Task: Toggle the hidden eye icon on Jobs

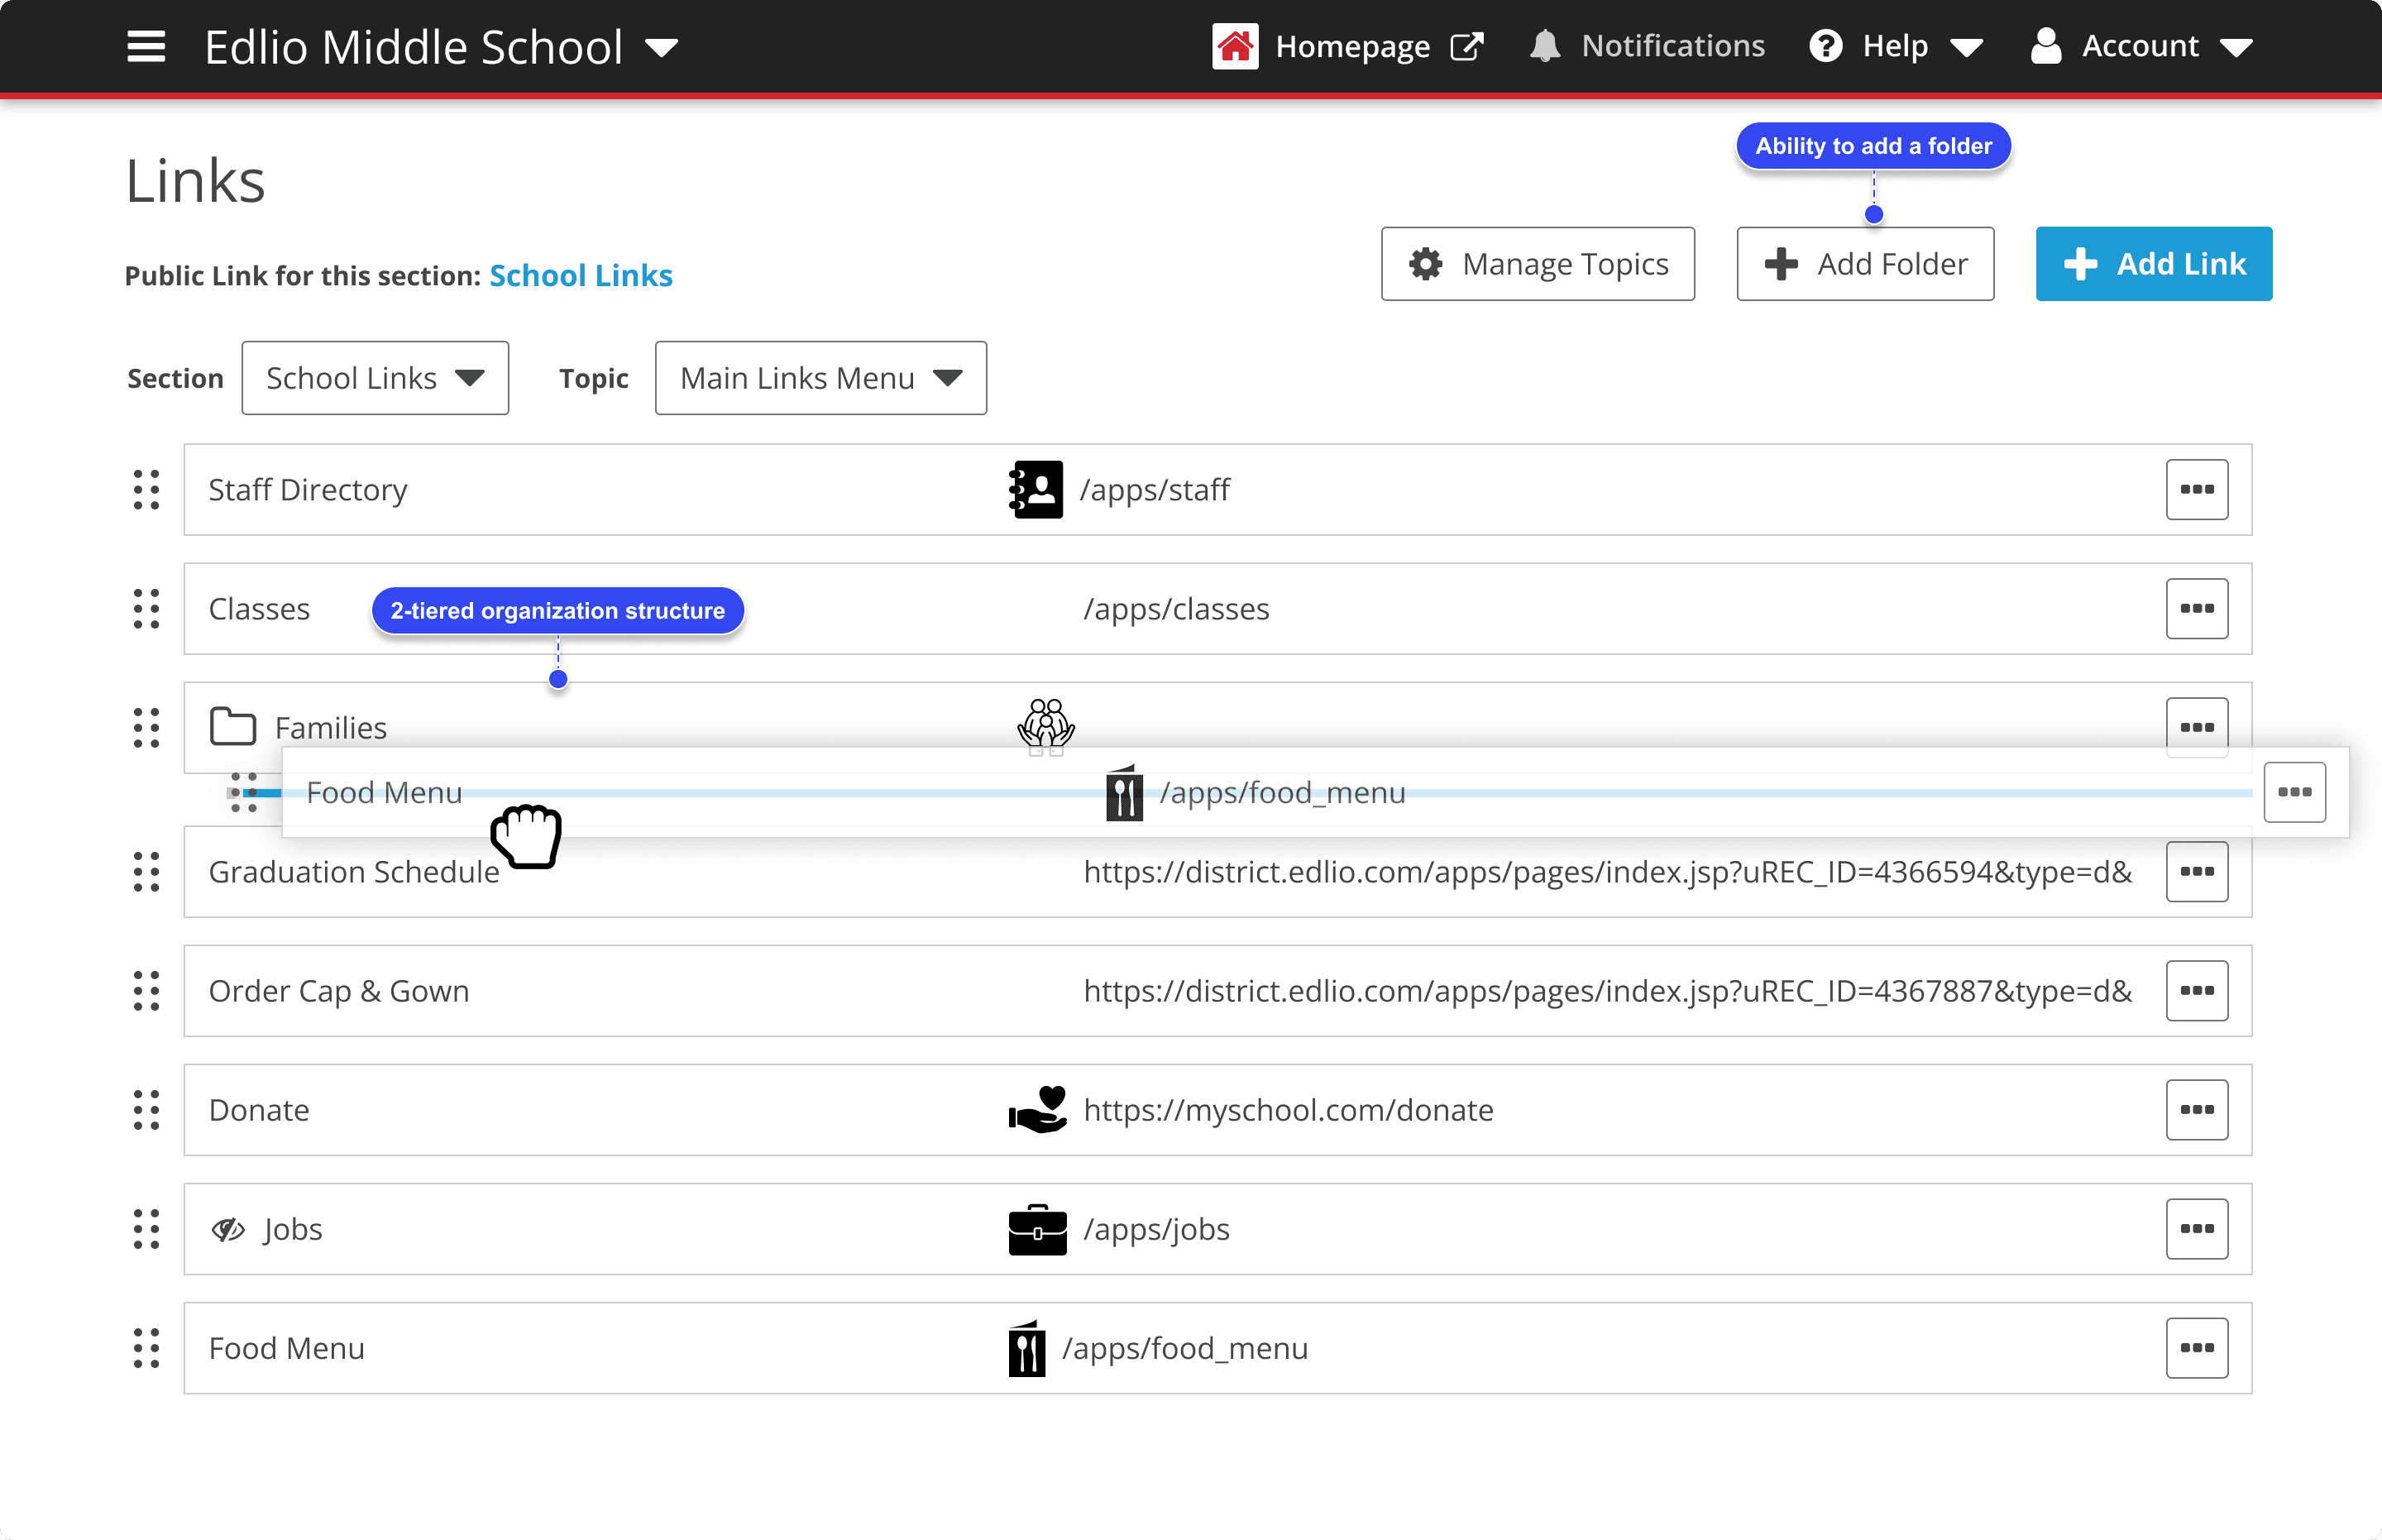Action: 228,1229
